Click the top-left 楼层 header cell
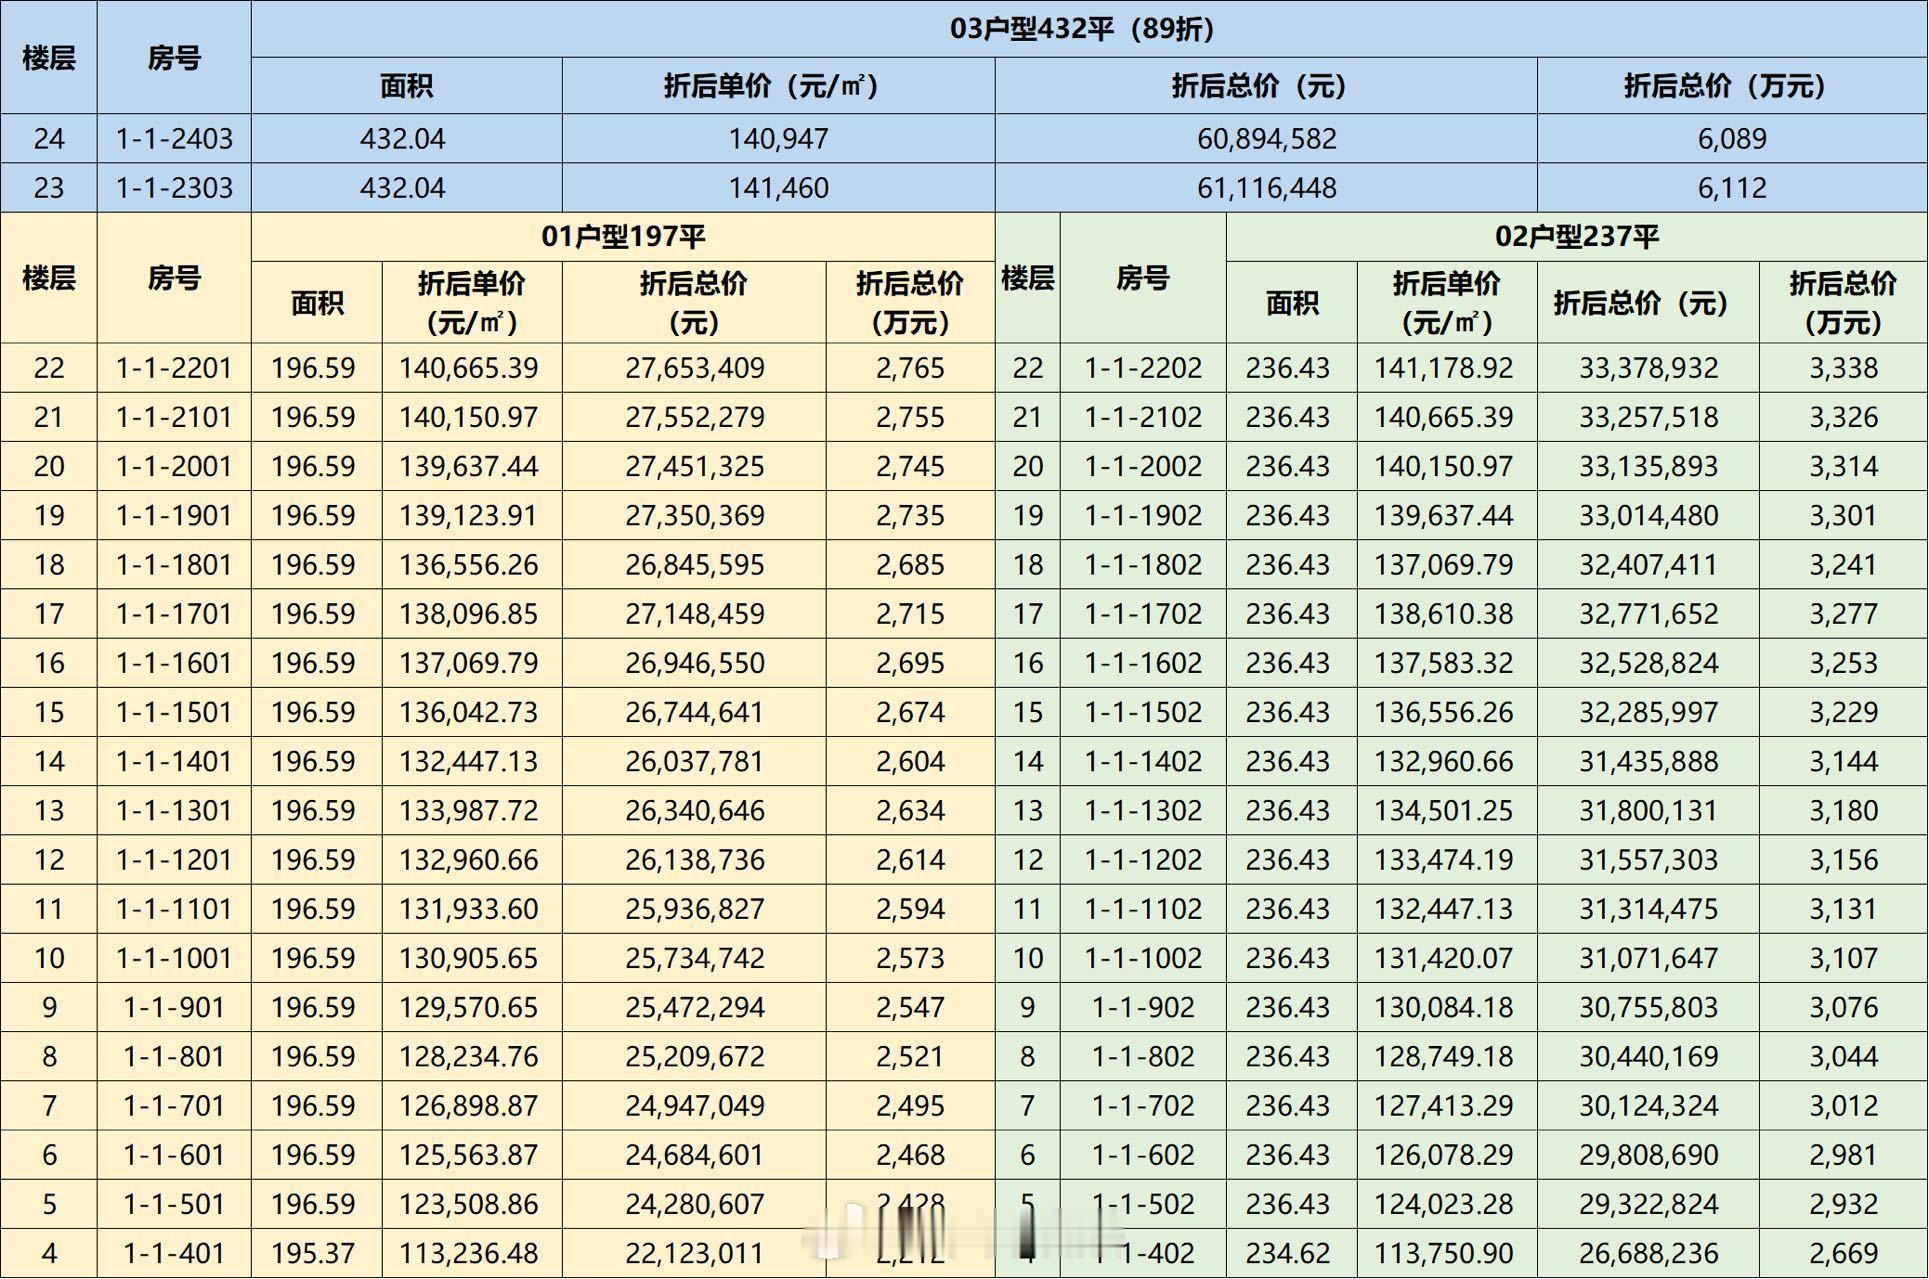 click(x=48, y=57)
